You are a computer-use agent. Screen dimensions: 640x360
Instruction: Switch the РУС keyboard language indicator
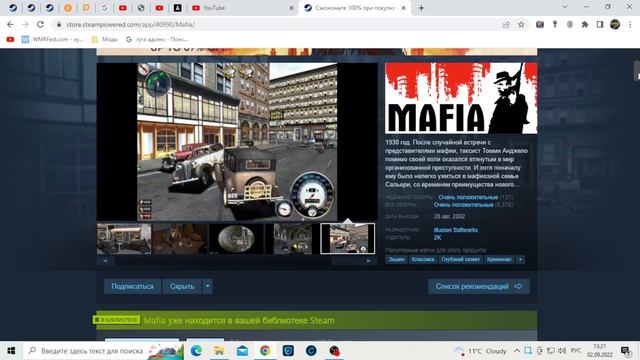coord(576,351)
